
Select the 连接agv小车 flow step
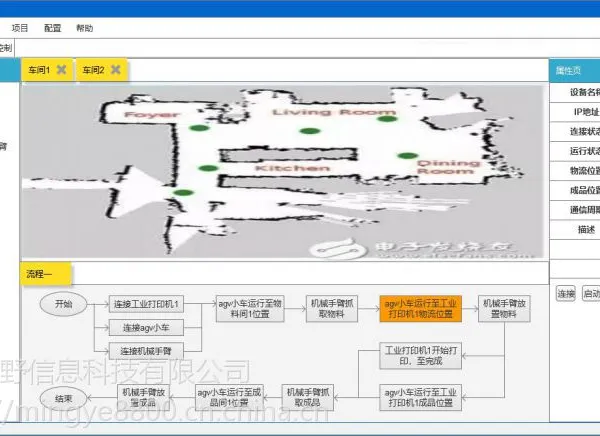pos(146,328)
